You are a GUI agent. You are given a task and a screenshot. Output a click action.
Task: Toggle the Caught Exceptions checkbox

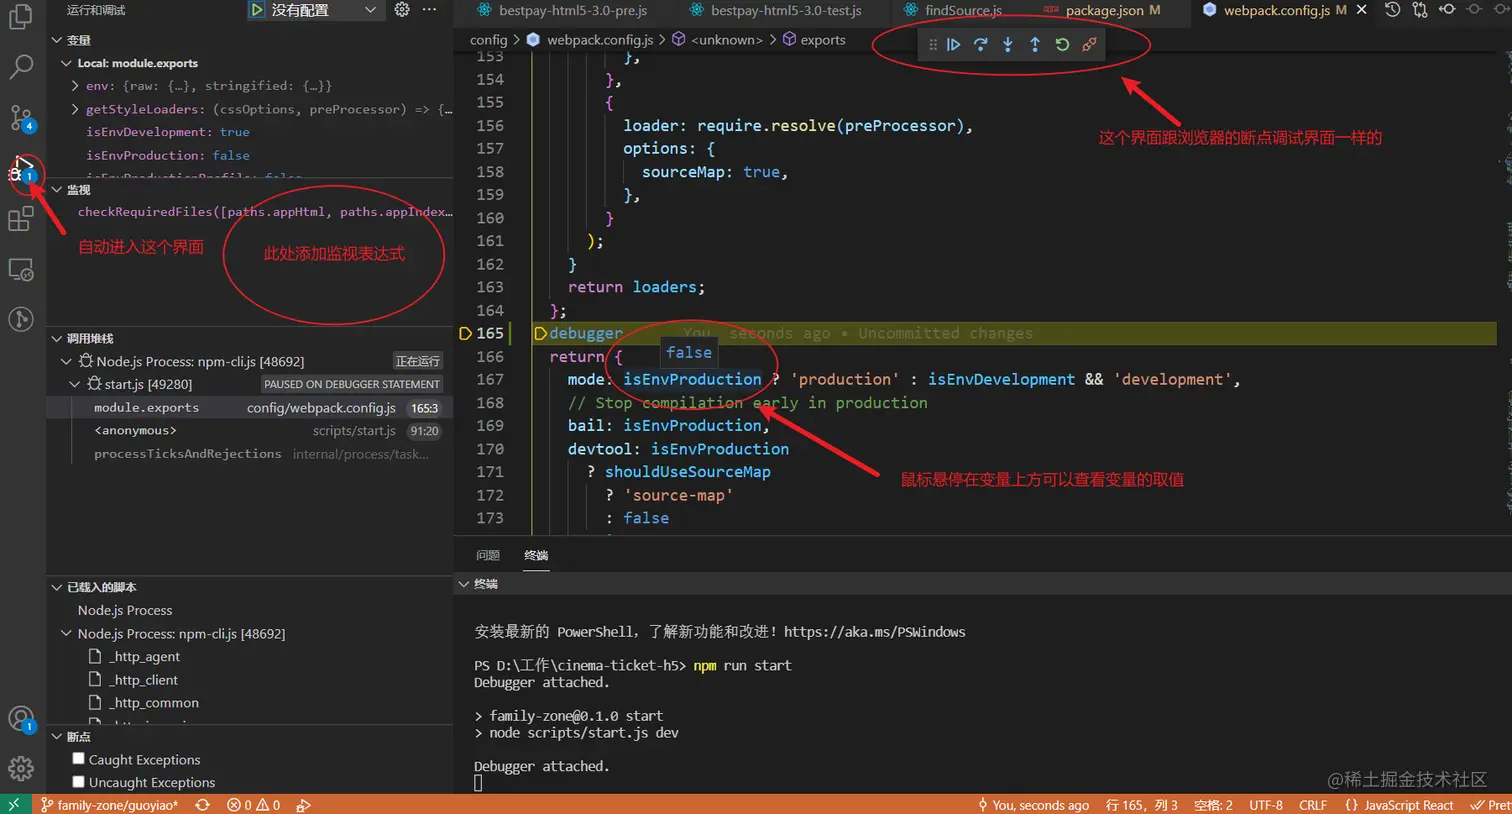pos(79,759)
